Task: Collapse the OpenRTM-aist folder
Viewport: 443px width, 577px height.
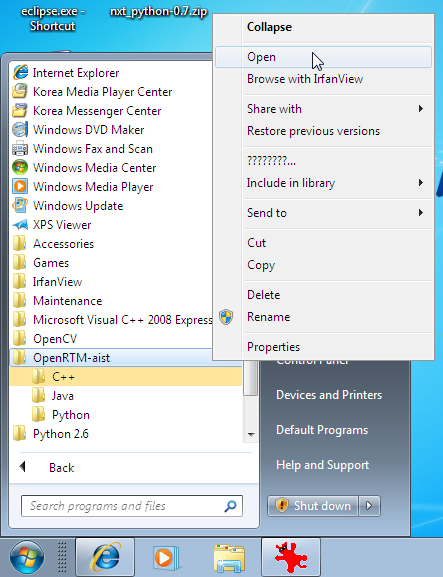Action: tap(111, 358)
